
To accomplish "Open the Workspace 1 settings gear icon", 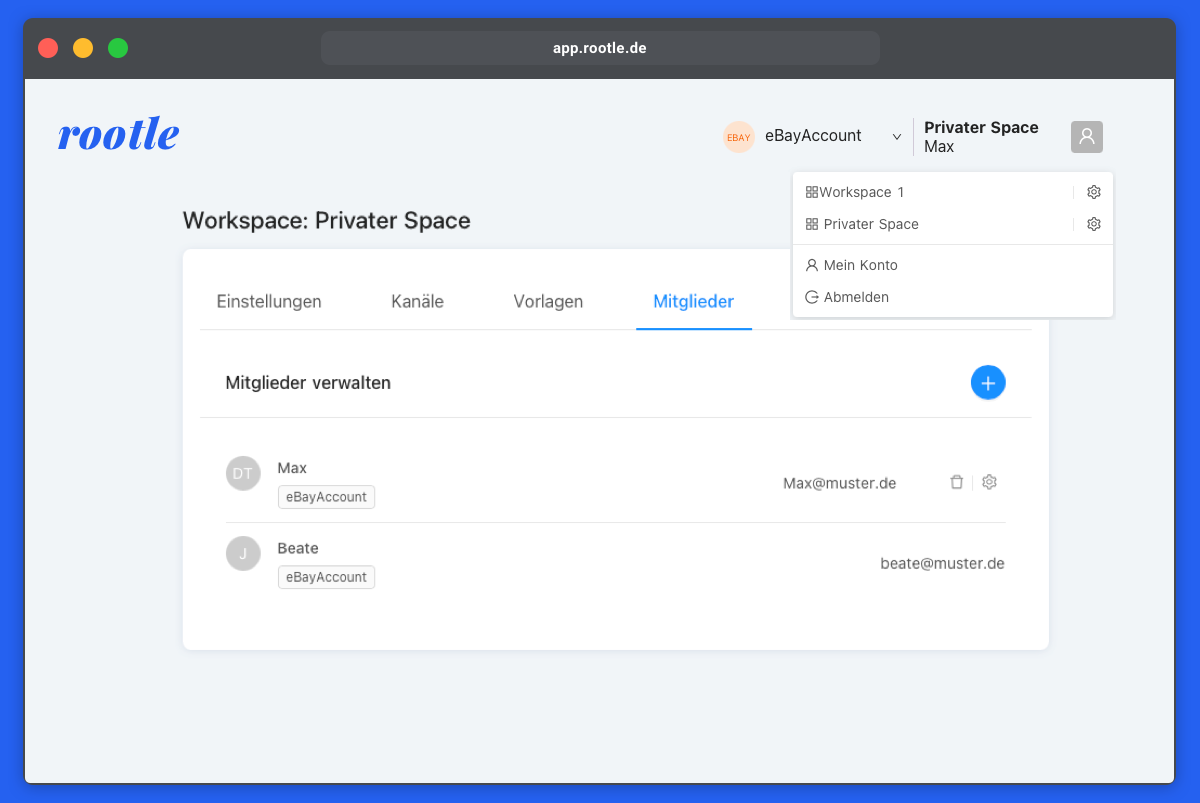I will point(1093,191).
